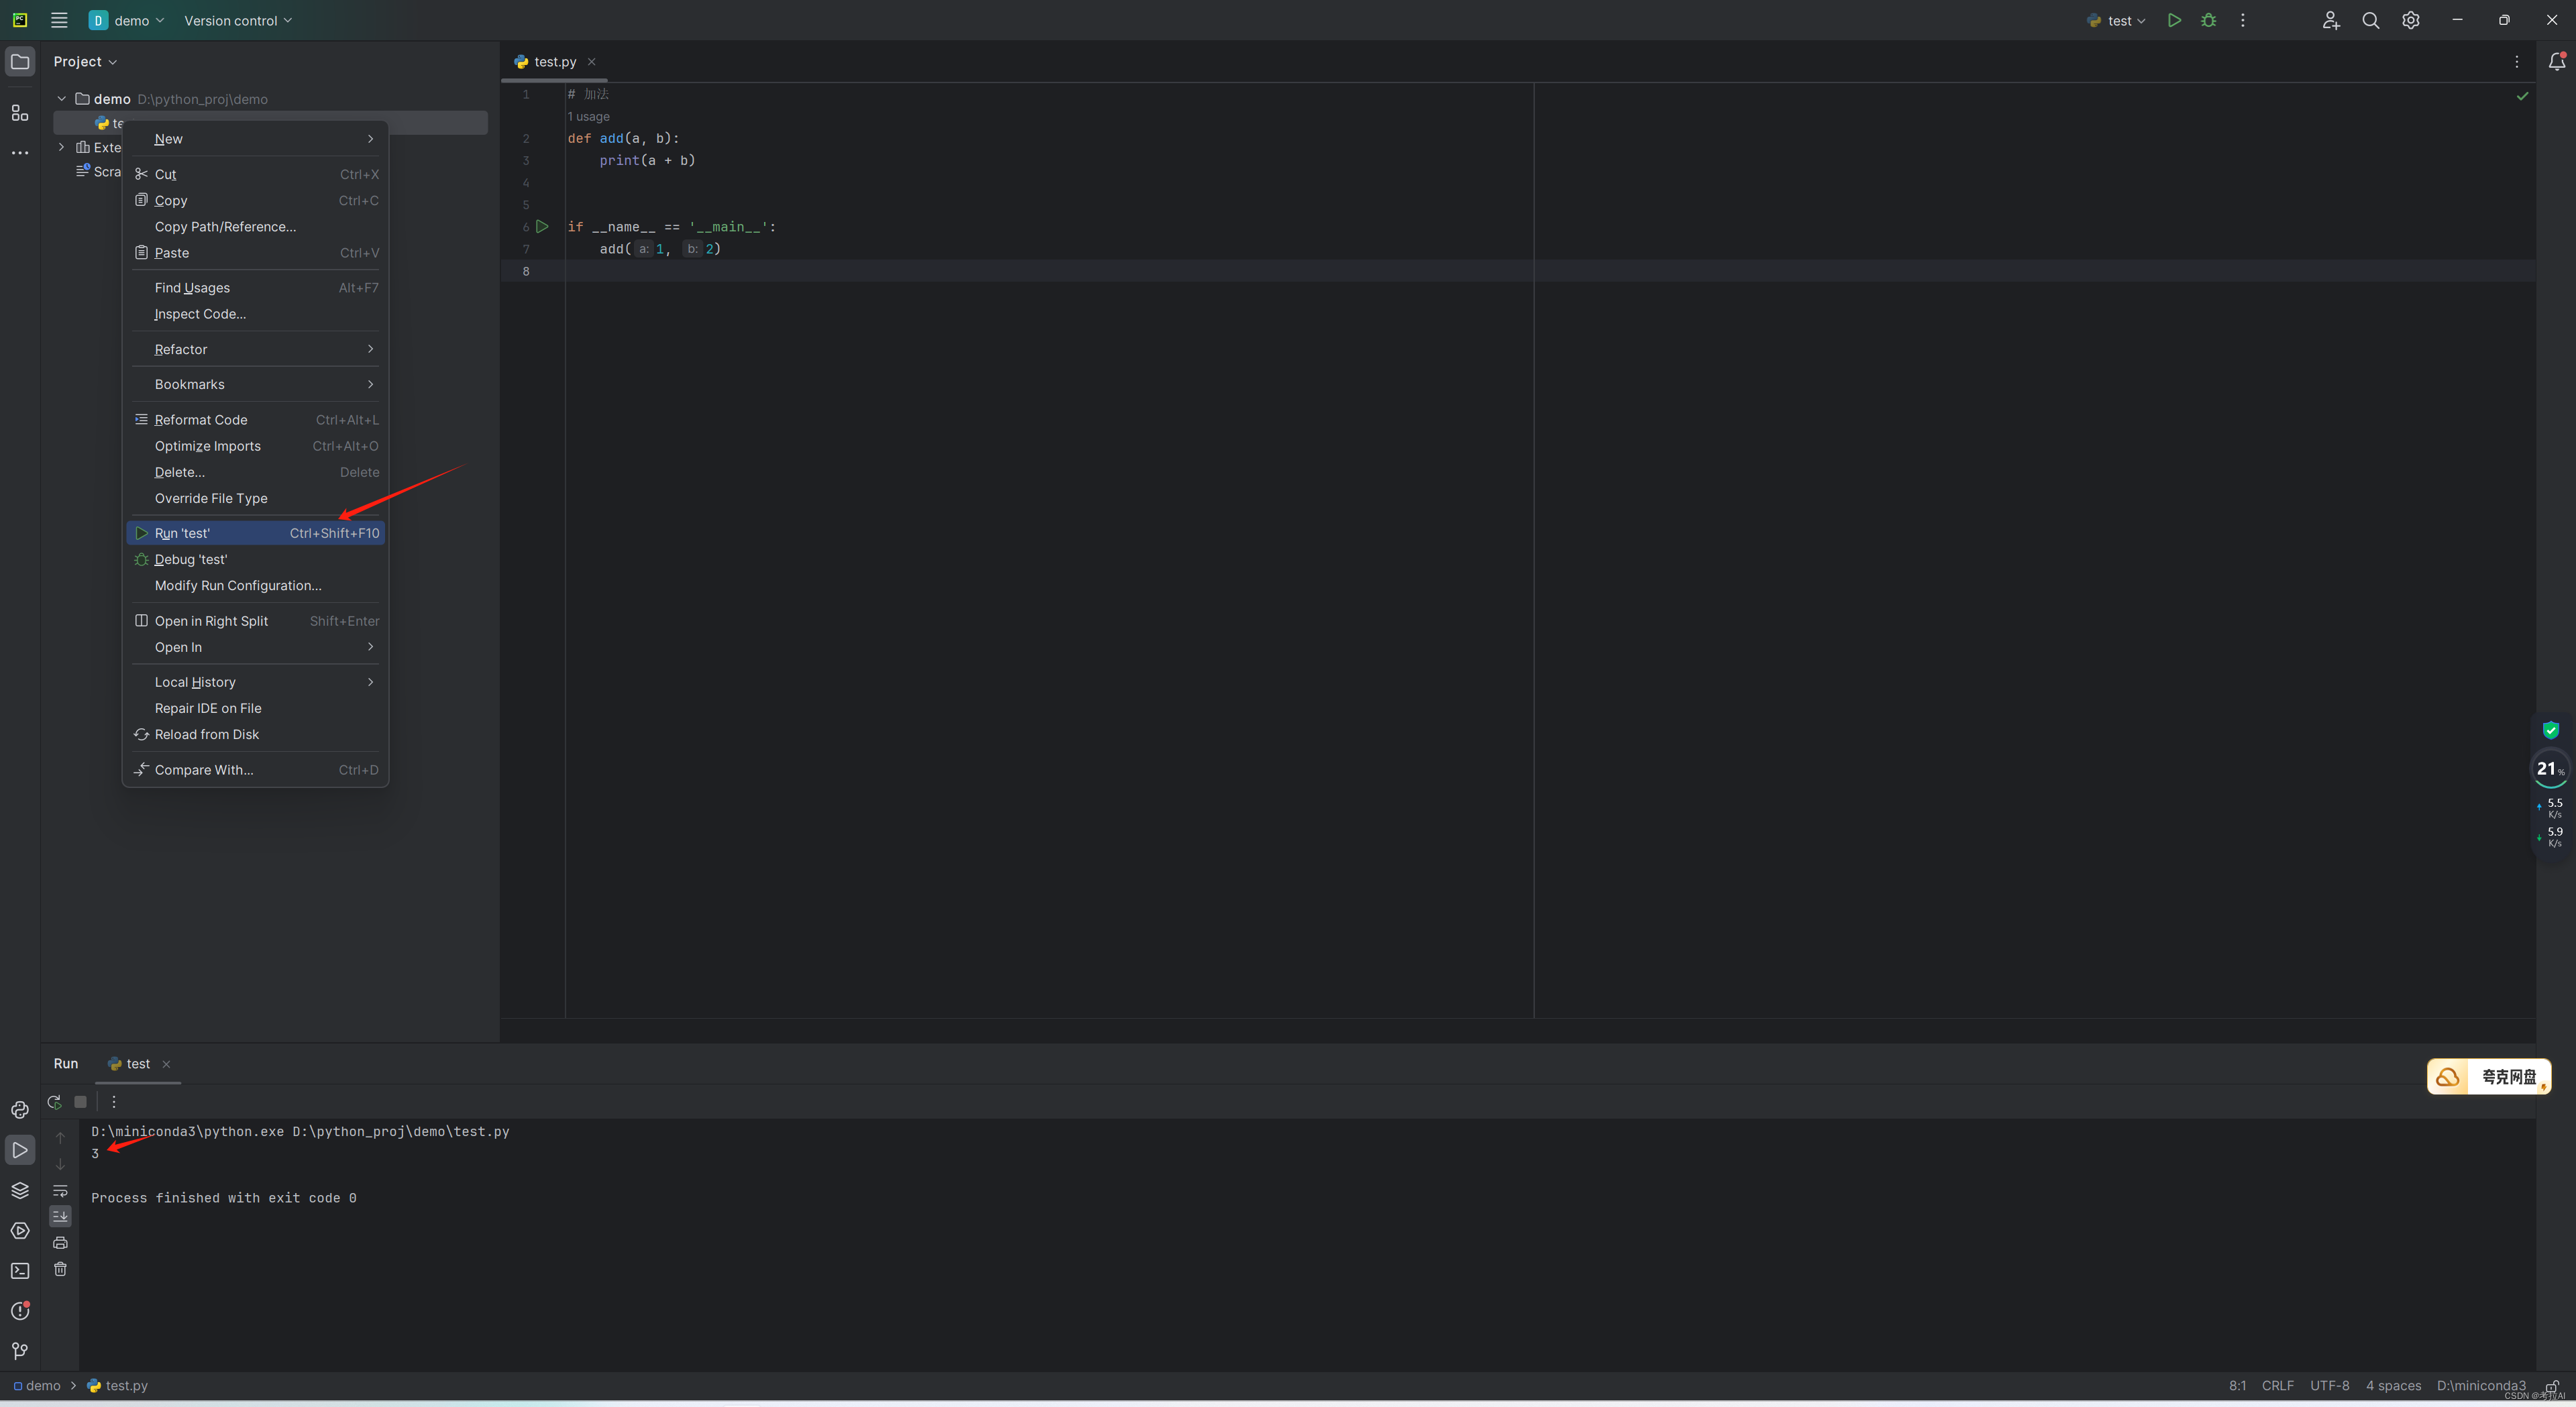The width and height of the screenshot is (2576, 1407).
Task: Click the 1 usage inlay hint
Action: 589,116
